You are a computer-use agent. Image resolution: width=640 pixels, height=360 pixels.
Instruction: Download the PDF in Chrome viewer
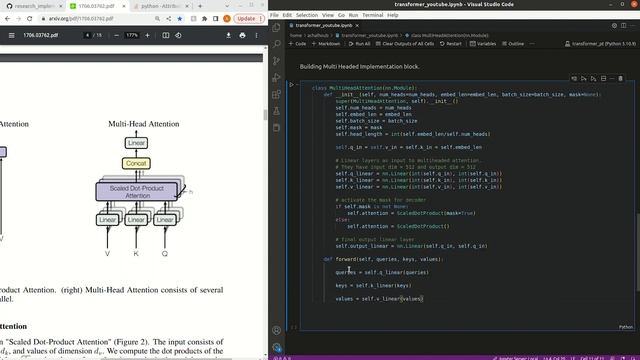[228, 36]
